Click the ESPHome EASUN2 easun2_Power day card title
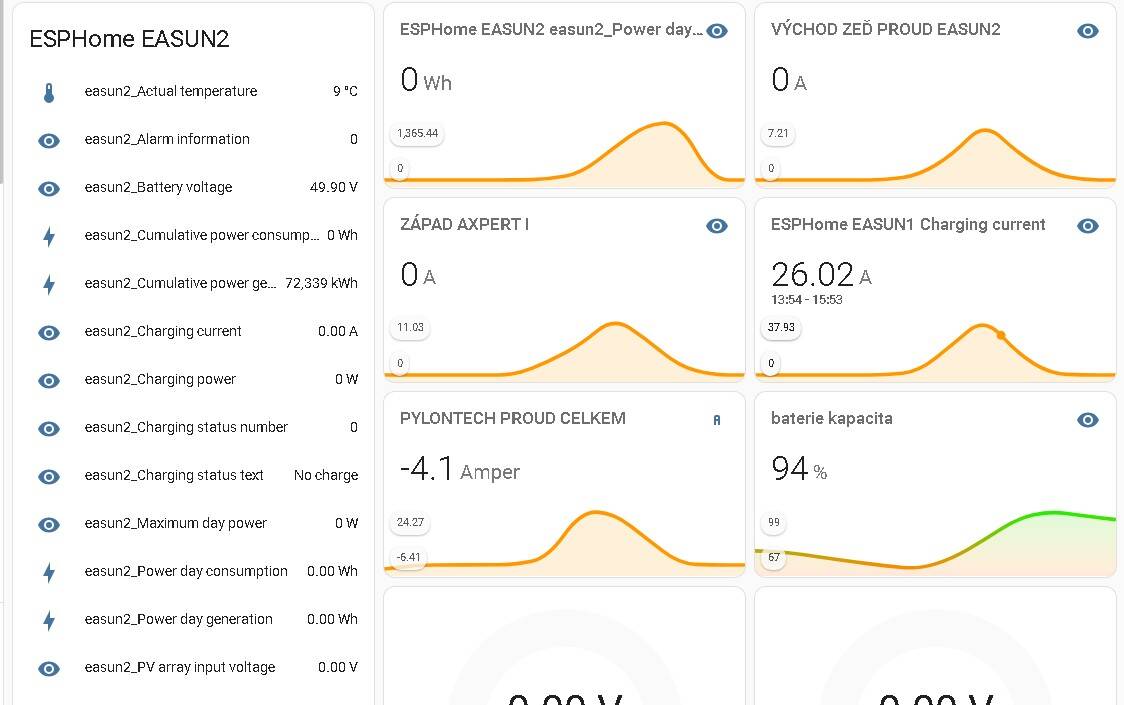 click(551, 29)
